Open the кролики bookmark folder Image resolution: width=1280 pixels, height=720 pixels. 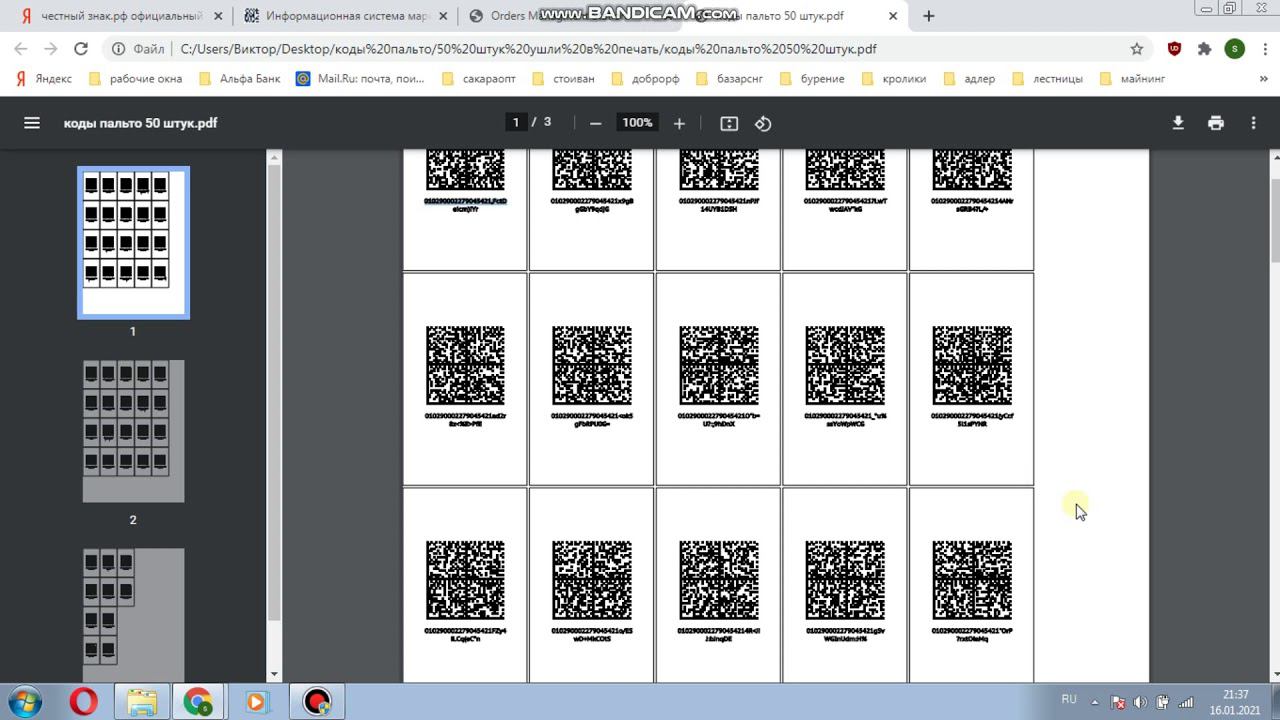894,79
